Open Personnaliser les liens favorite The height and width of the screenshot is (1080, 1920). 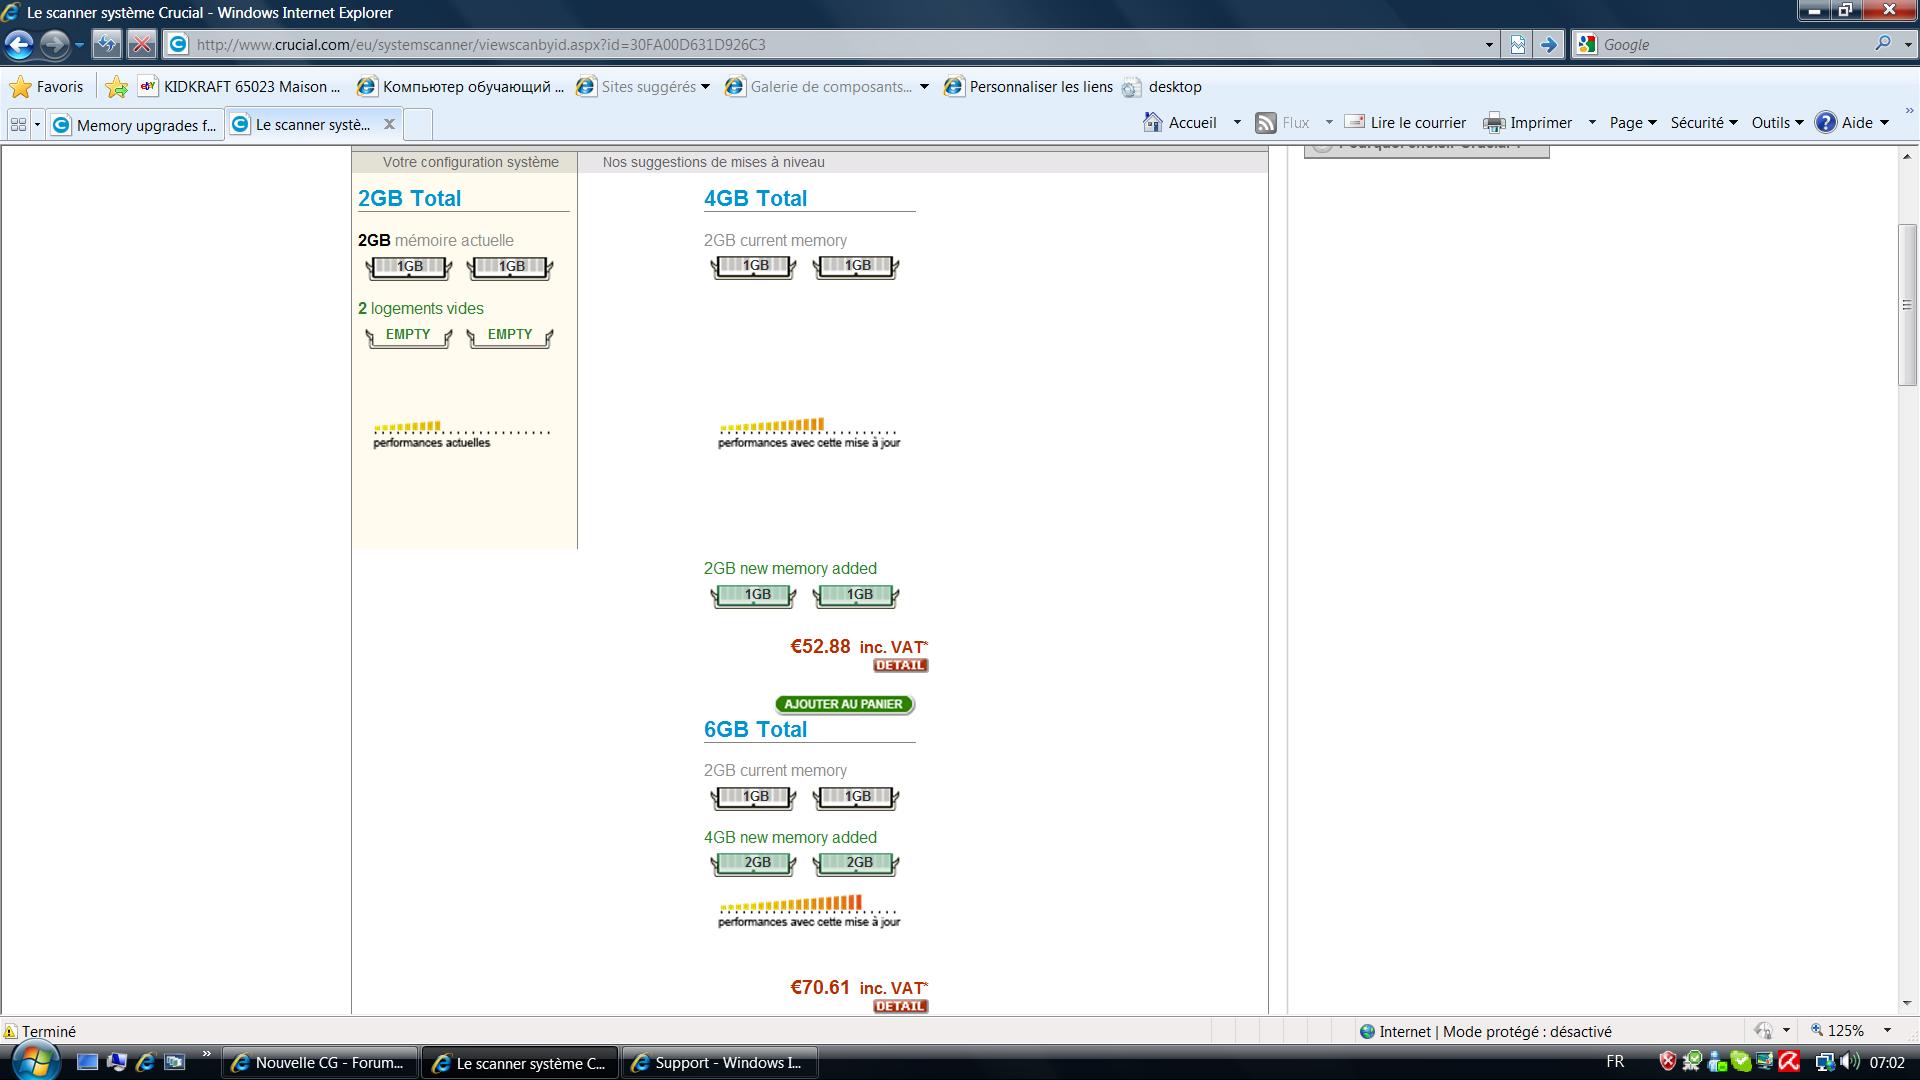[x=1028, y=87]
